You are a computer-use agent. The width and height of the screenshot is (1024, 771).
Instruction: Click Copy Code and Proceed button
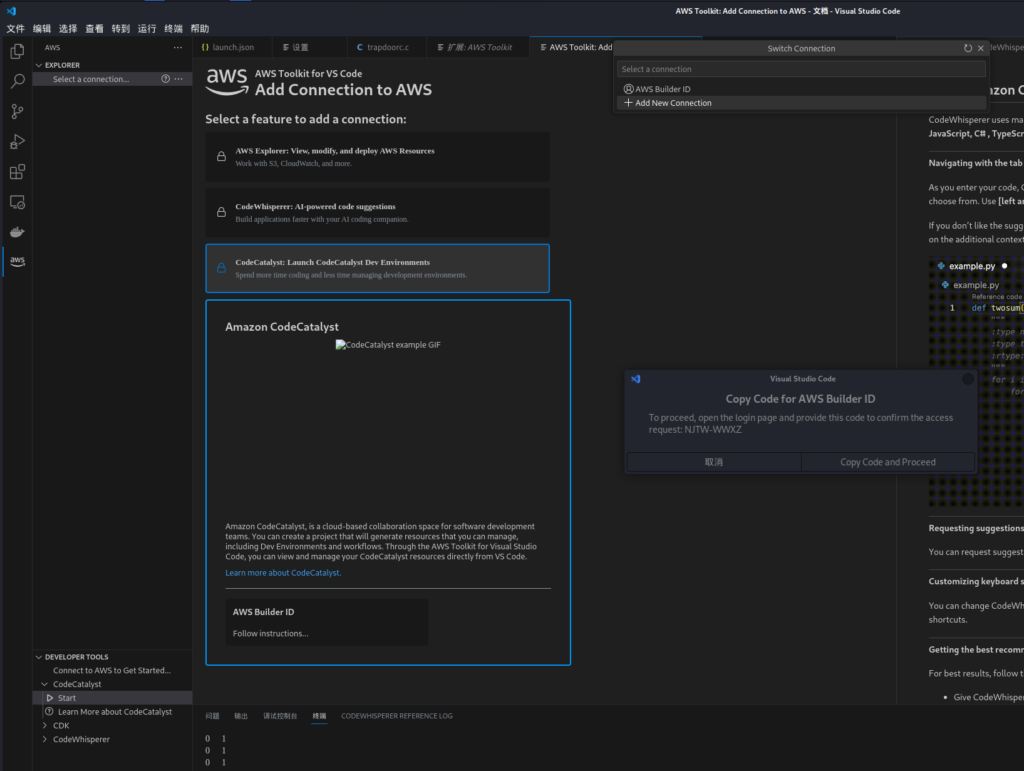click(888, 462)
